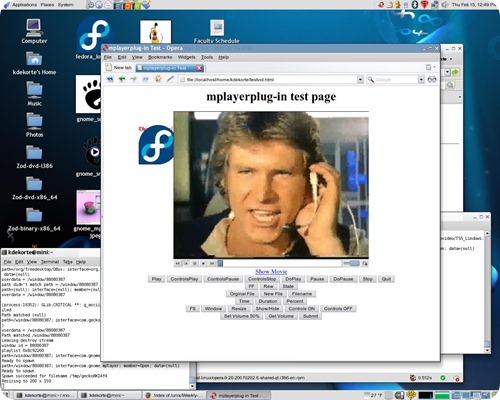This screenshot has height=400, width=500.
Task: Fast-forward using the player control bar
Action: (212, 263)
